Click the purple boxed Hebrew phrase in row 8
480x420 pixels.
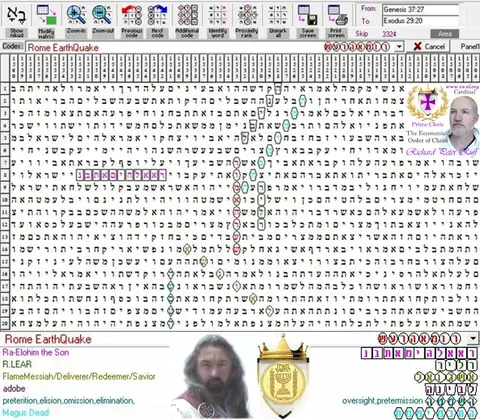click(121, 175)
